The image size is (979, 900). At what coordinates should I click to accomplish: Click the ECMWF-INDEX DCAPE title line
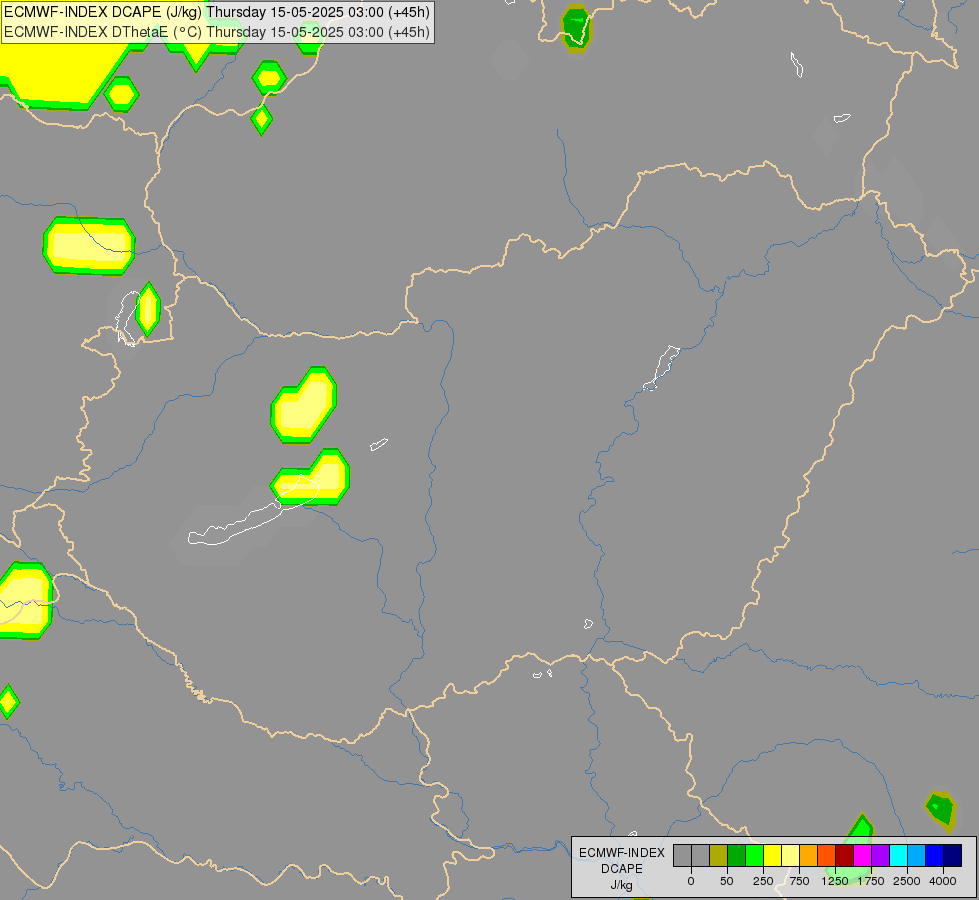(217, 12)
